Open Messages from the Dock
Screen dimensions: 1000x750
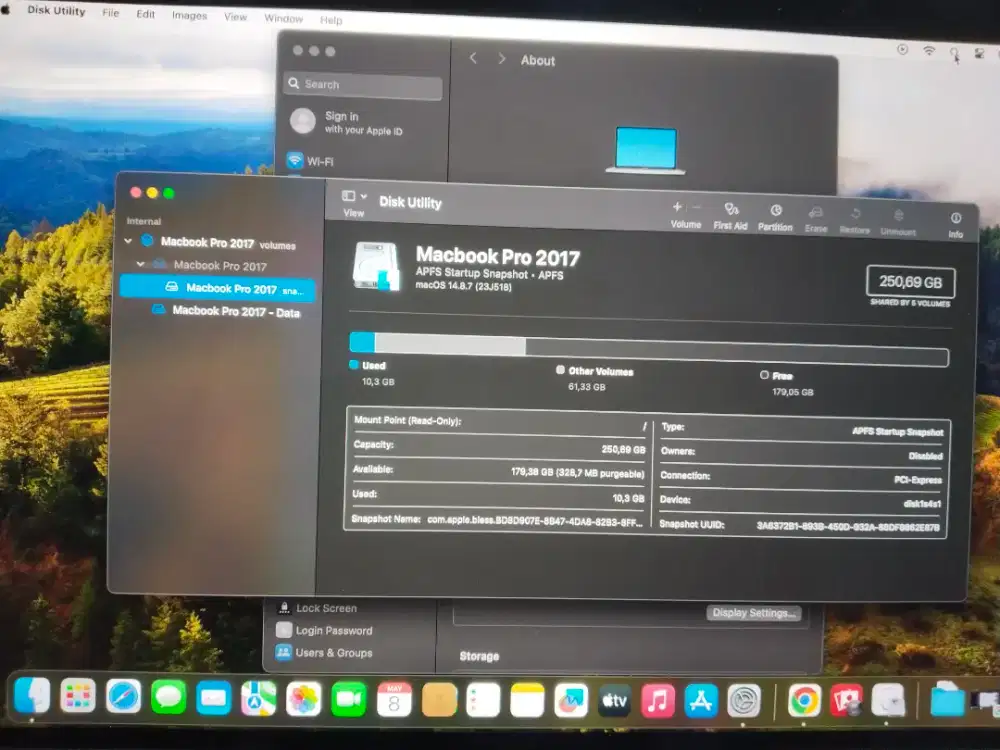tap(168, 697)
